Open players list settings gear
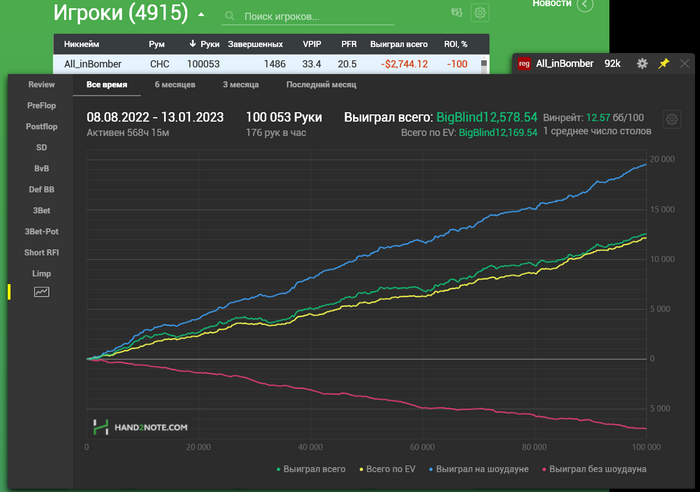The width and height of the screenshot is (700, 492). pyautogui.click(x=480, y=13)
